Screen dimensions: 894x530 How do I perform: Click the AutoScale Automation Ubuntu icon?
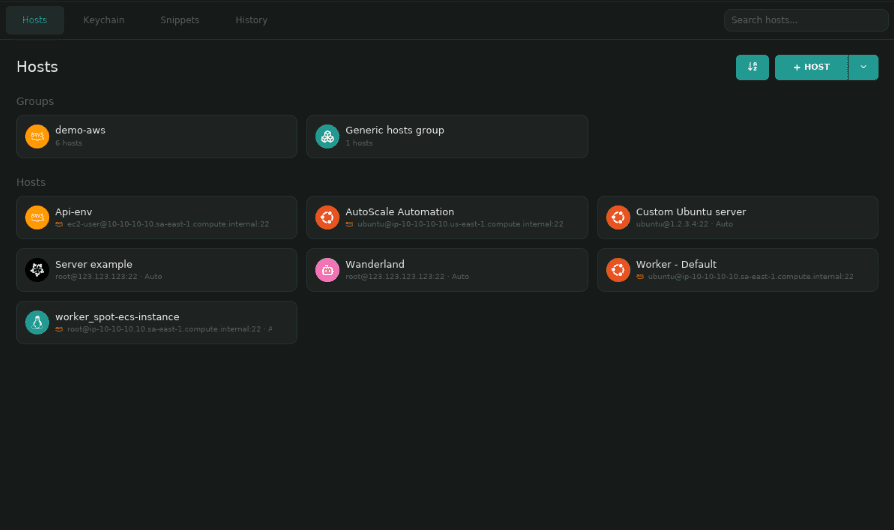327,217
